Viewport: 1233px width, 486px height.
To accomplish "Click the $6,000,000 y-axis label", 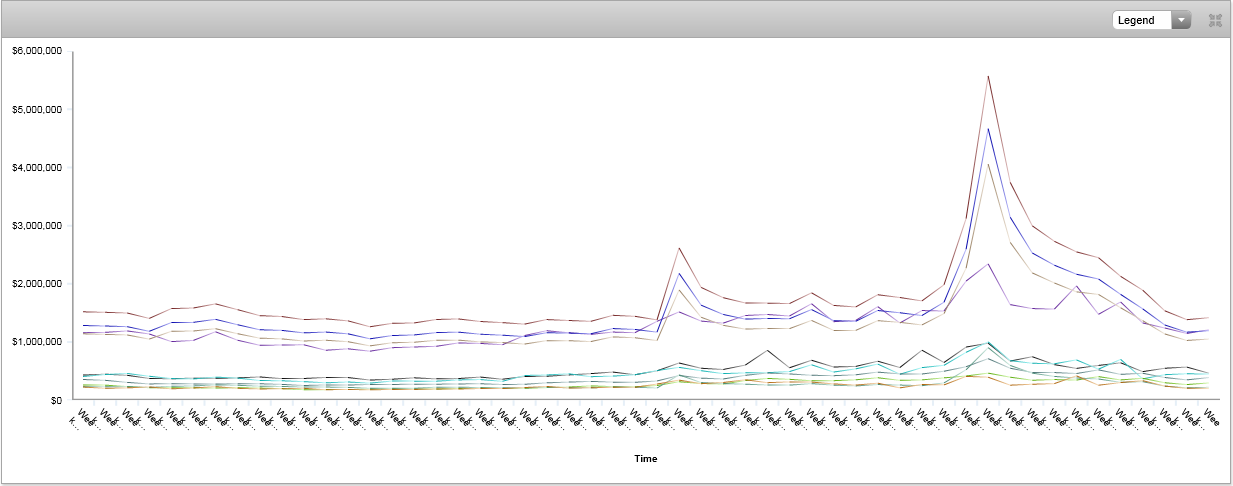I will 37,52.
